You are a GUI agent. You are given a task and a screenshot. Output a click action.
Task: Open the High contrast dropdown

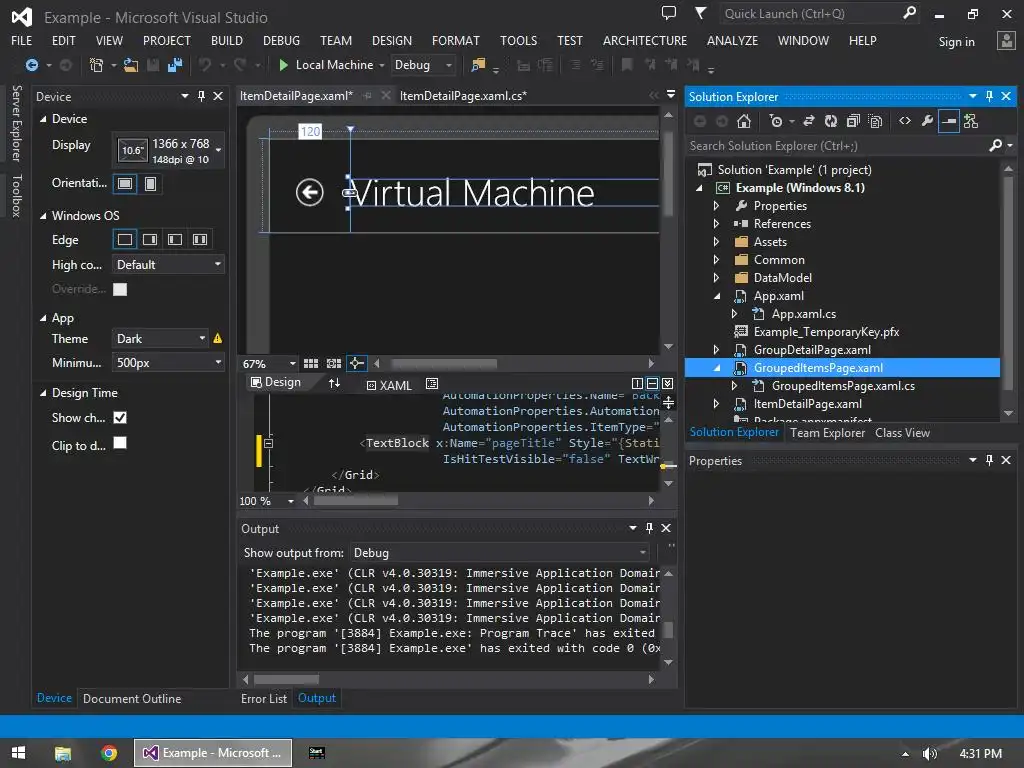click(168, 264)
